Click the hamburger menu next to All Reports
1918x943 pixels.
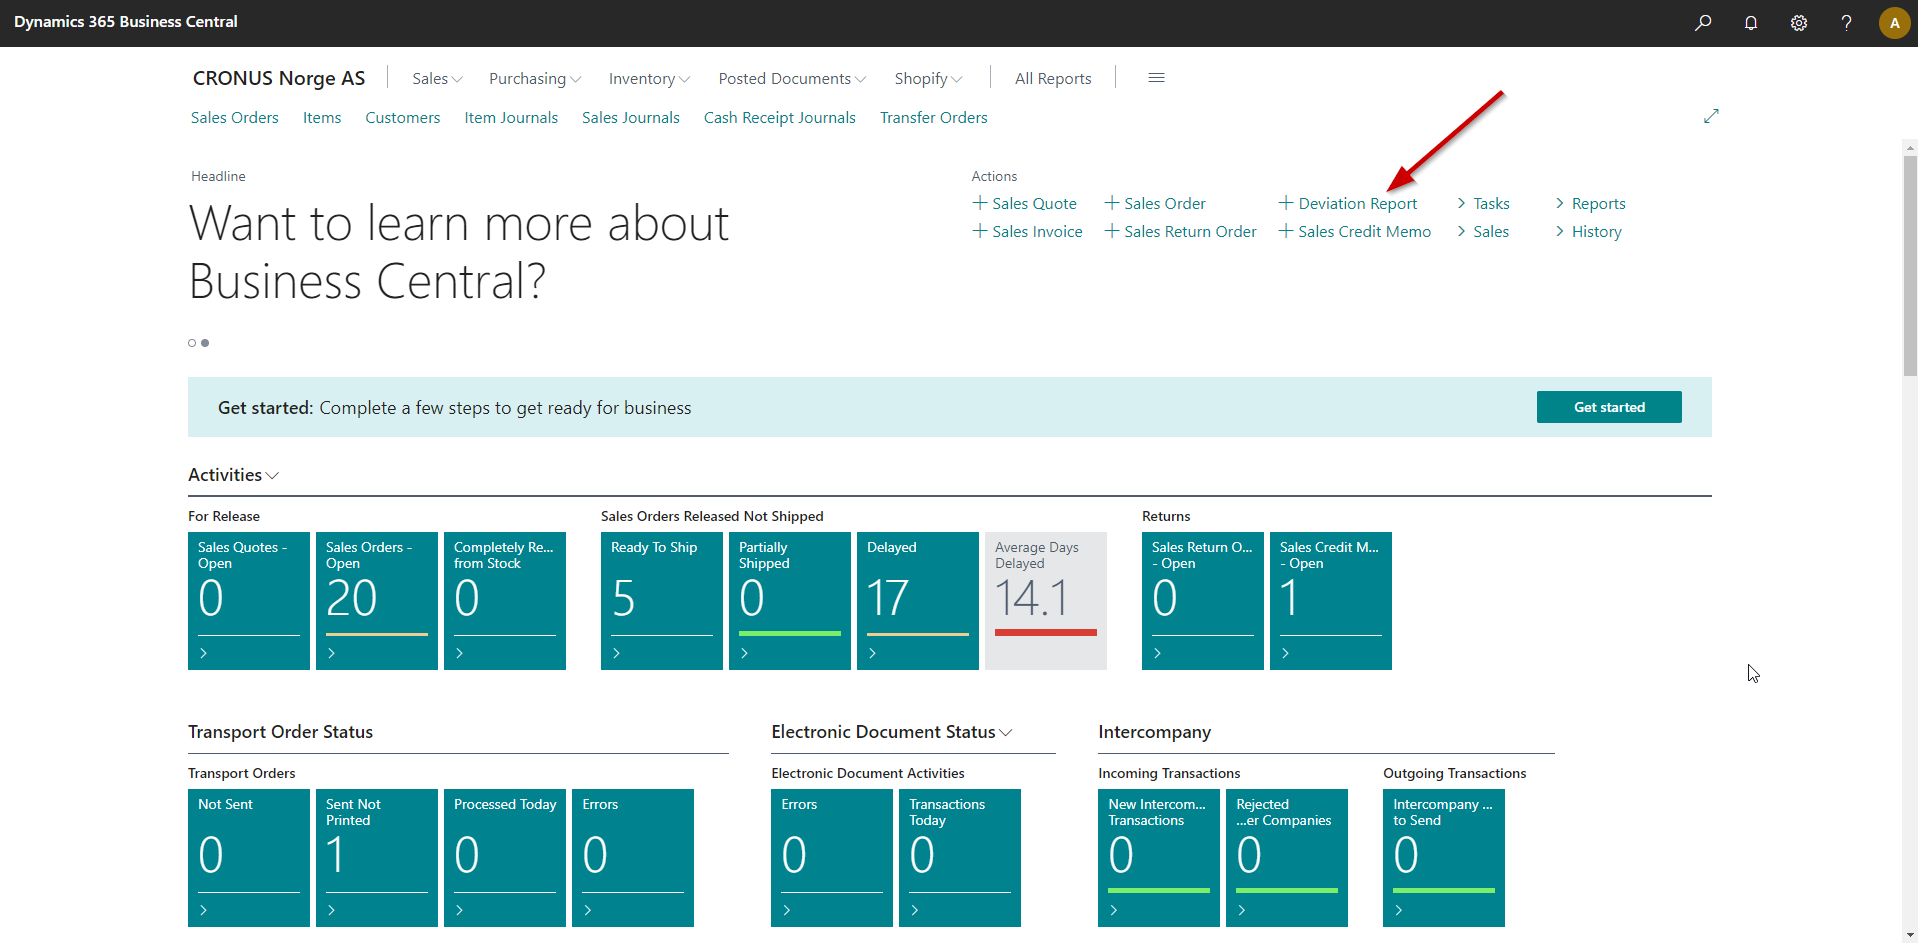click(x=1156, y=77)
